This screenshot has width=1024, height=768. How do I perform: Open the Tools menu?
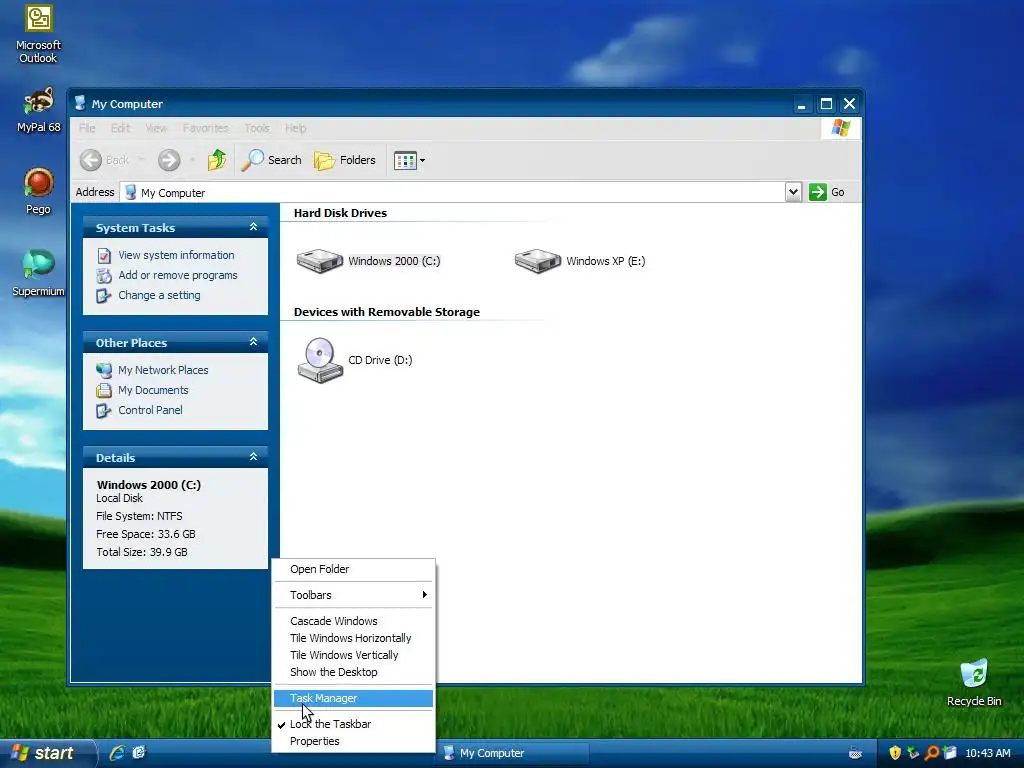[257, 128]
